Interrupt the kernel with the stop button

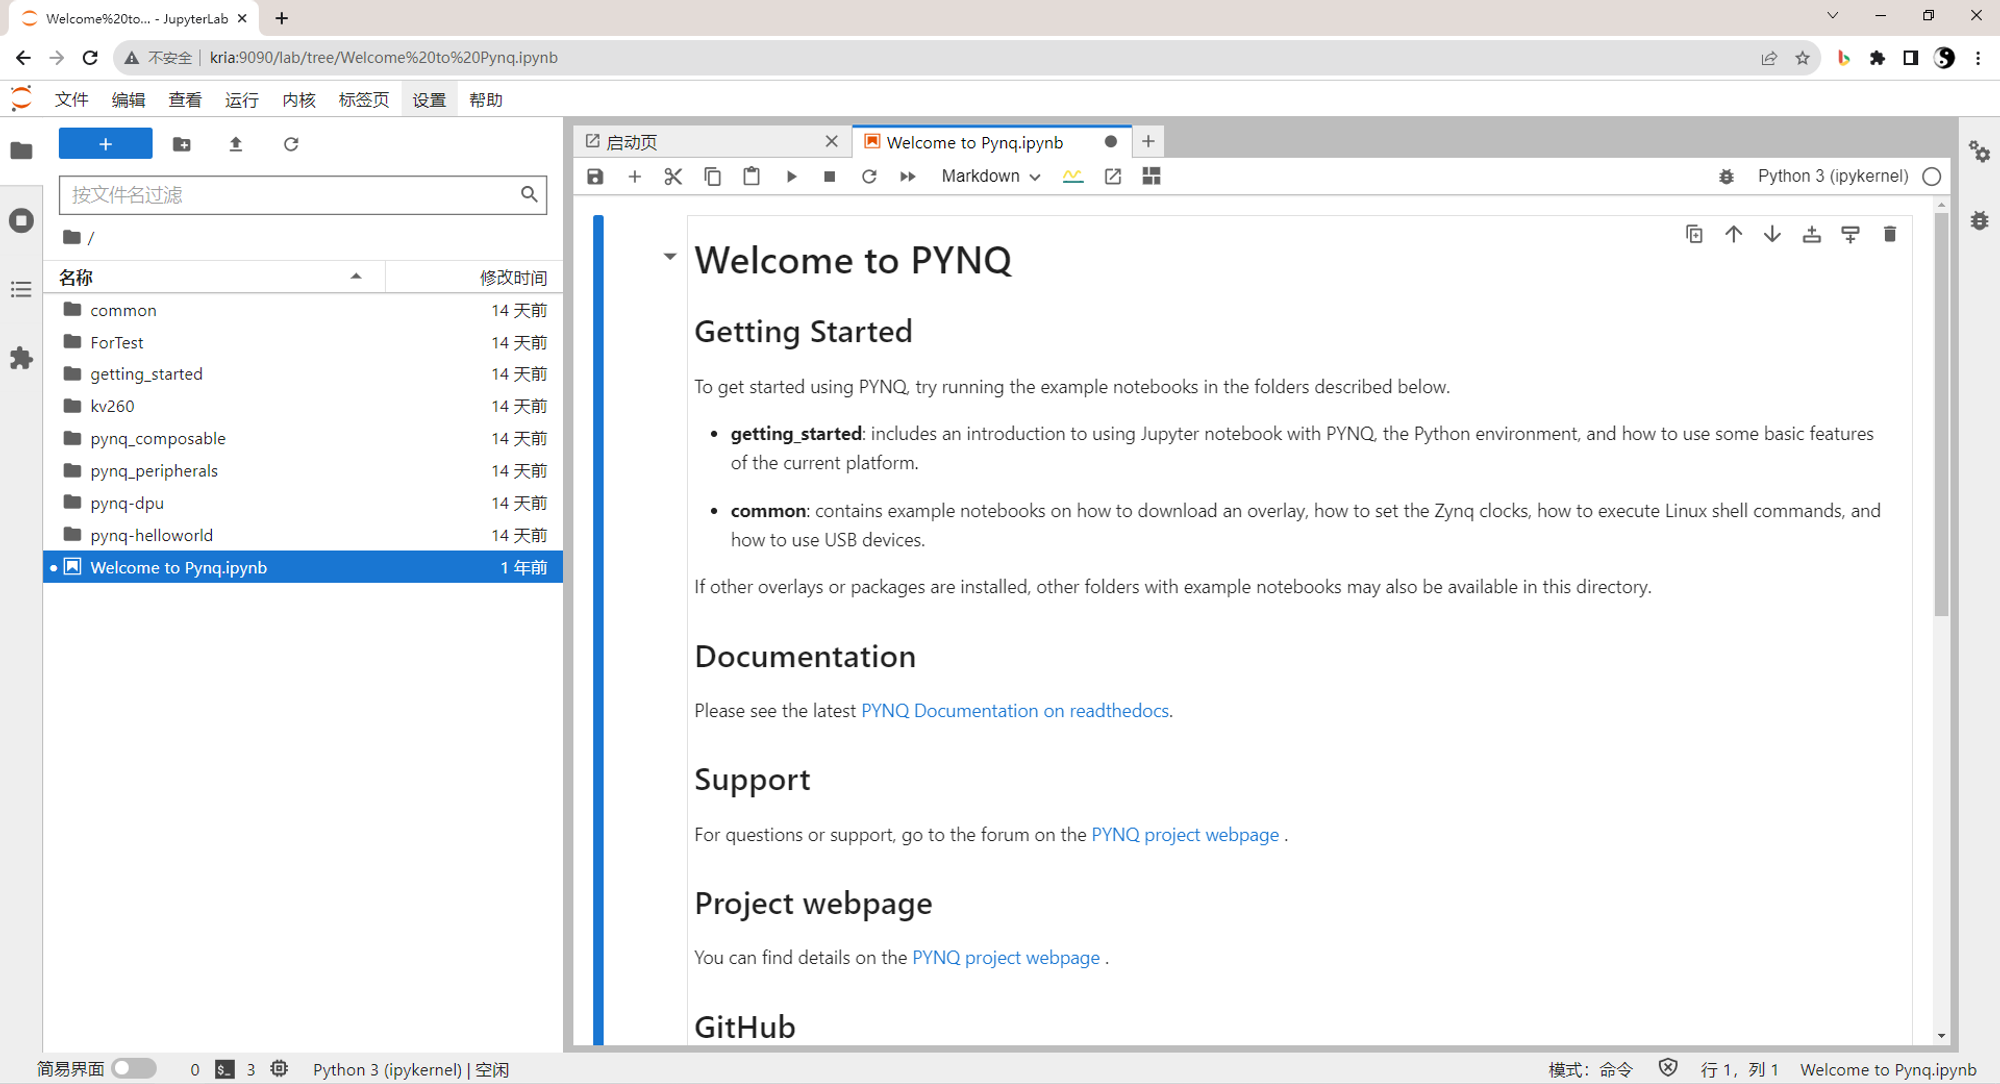tap(829, 176)
